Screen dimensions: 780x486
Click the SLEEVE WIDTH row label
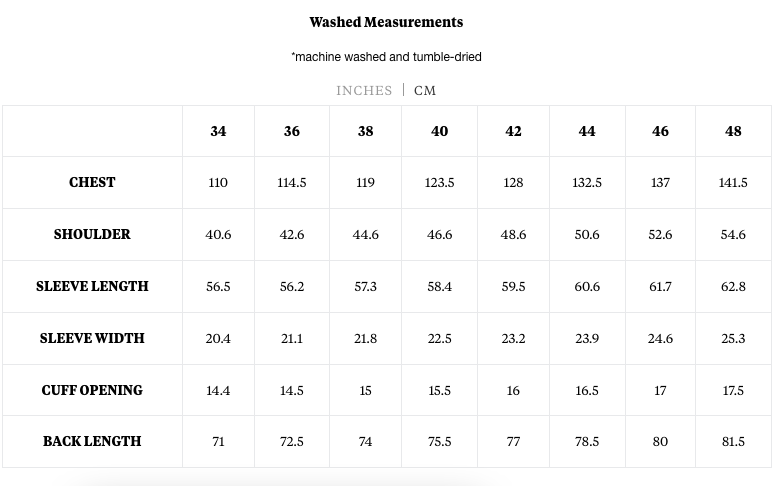92,338
